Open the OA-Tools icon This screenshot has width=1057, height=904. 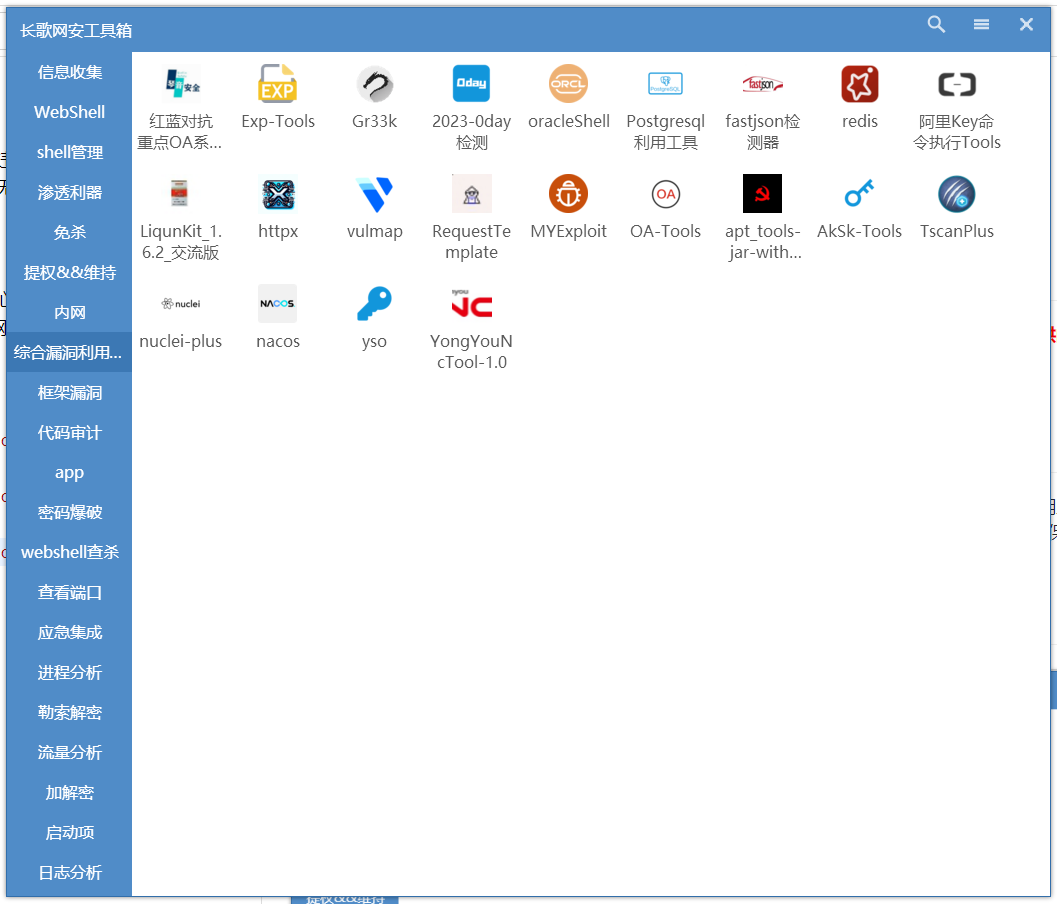point(665,194)
